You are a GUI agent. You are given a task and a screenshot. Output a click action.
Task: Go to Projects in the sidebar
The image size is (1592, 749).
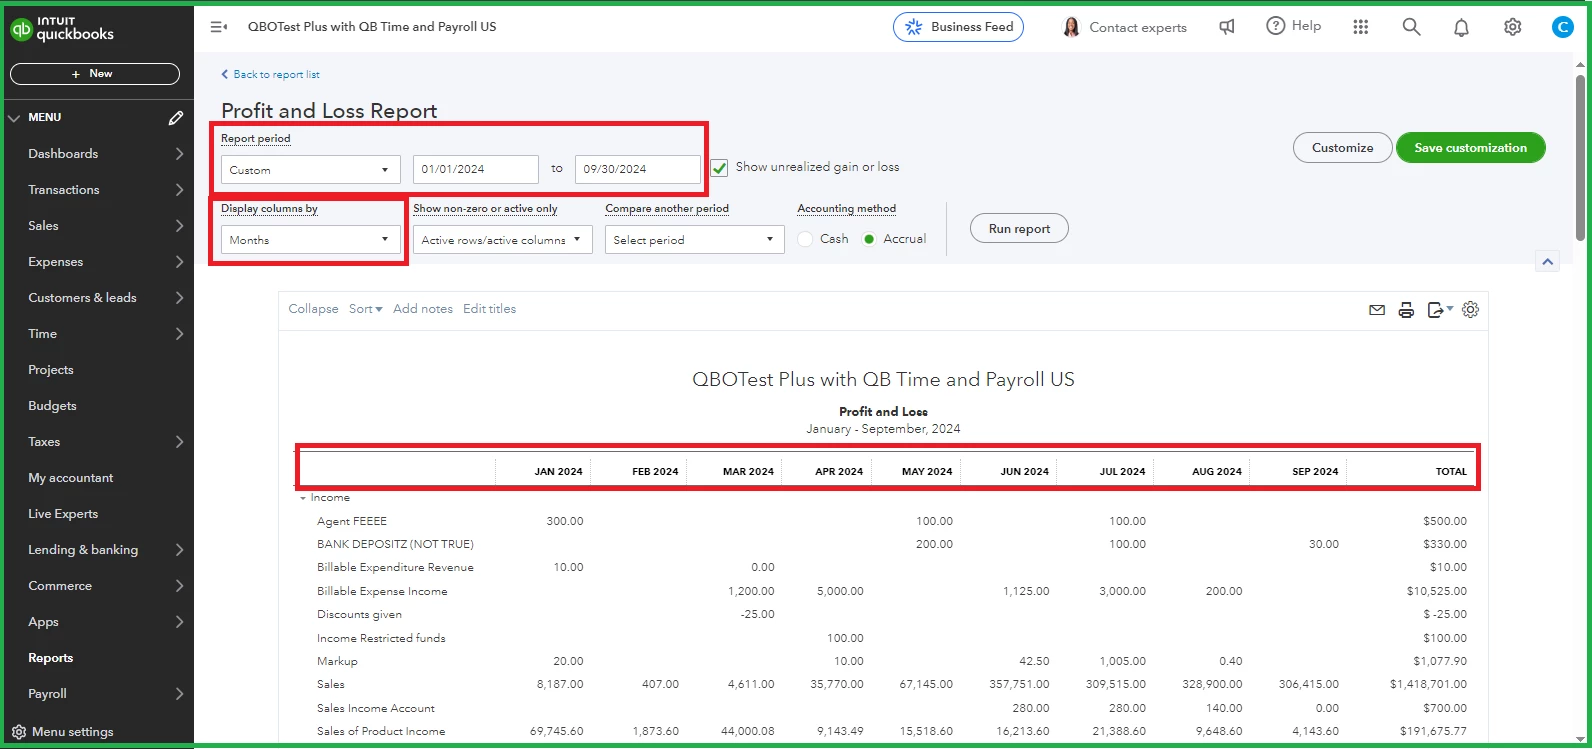pos(51,370)
